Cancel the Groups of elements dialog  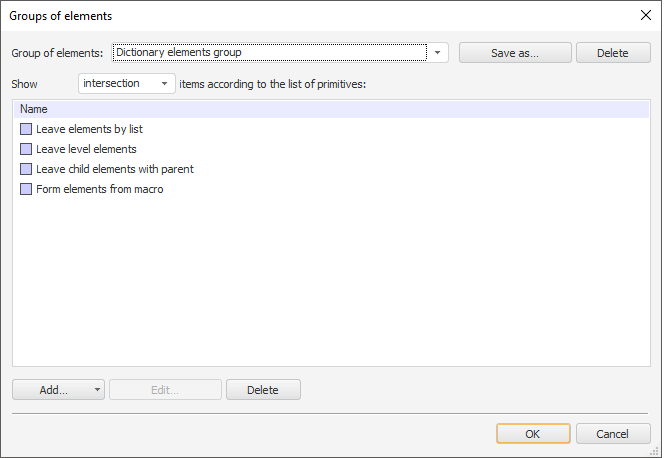[x=613, y=434]
